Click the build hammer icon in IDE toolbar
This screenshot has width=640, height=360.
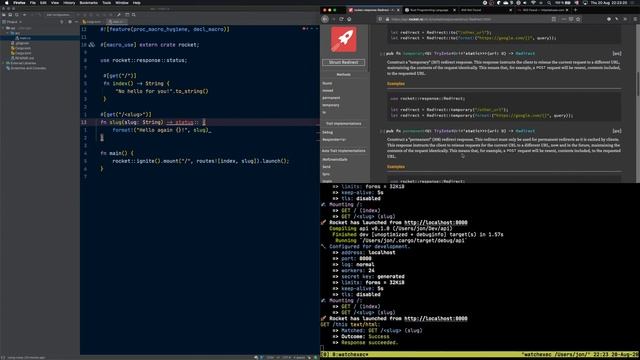tap(119, 15)
